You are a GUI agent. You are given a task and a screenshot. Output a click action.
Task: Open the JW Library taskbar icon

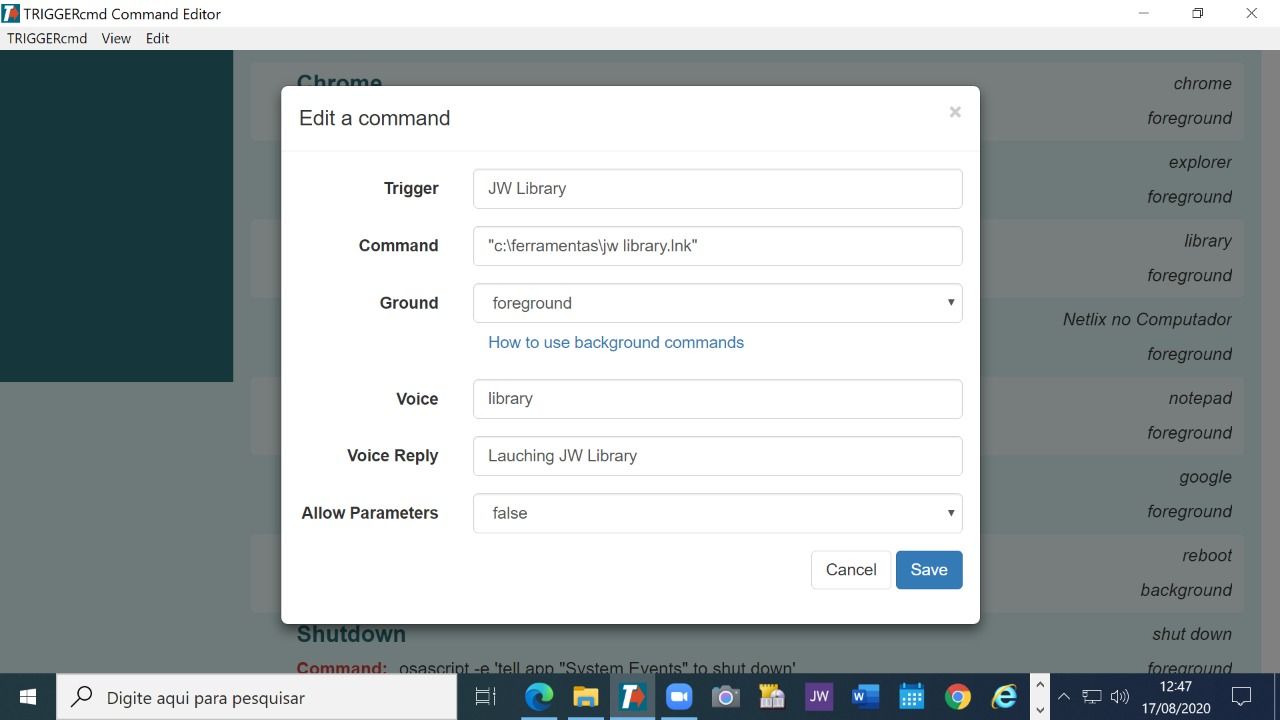click(x=819, y=697)
